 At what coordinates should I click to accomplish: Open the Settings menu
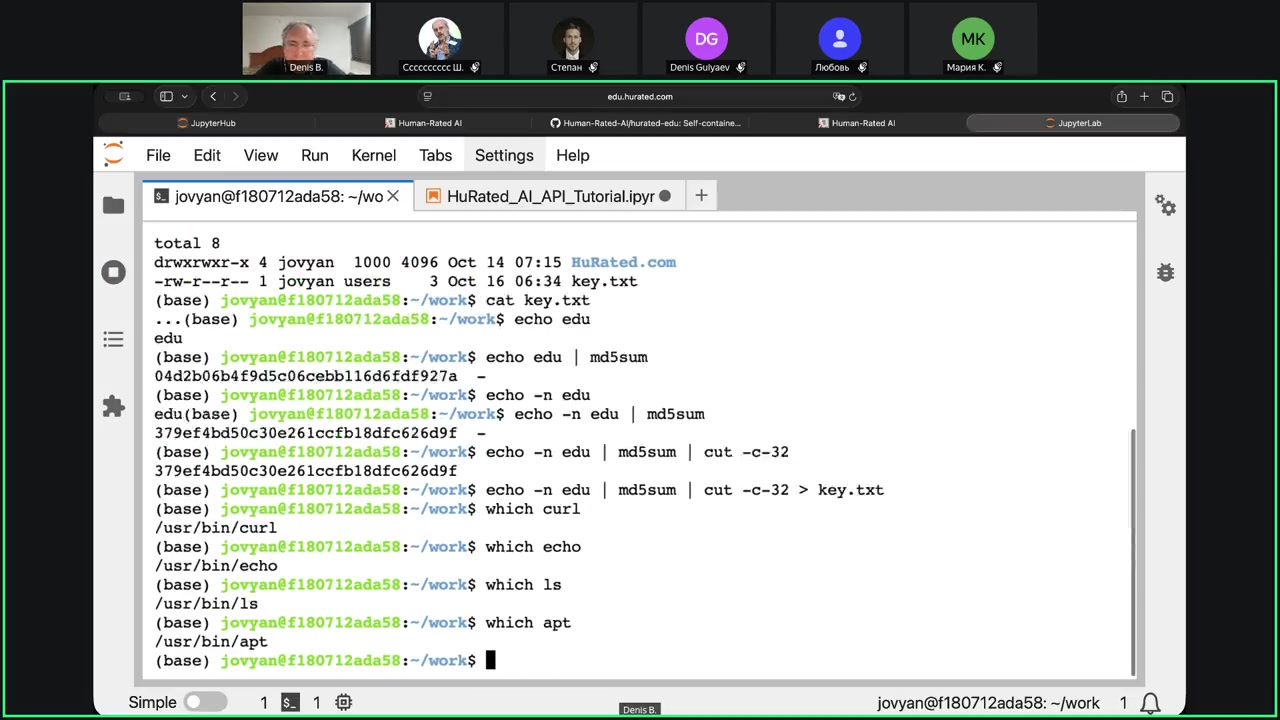tap(504, 155)
